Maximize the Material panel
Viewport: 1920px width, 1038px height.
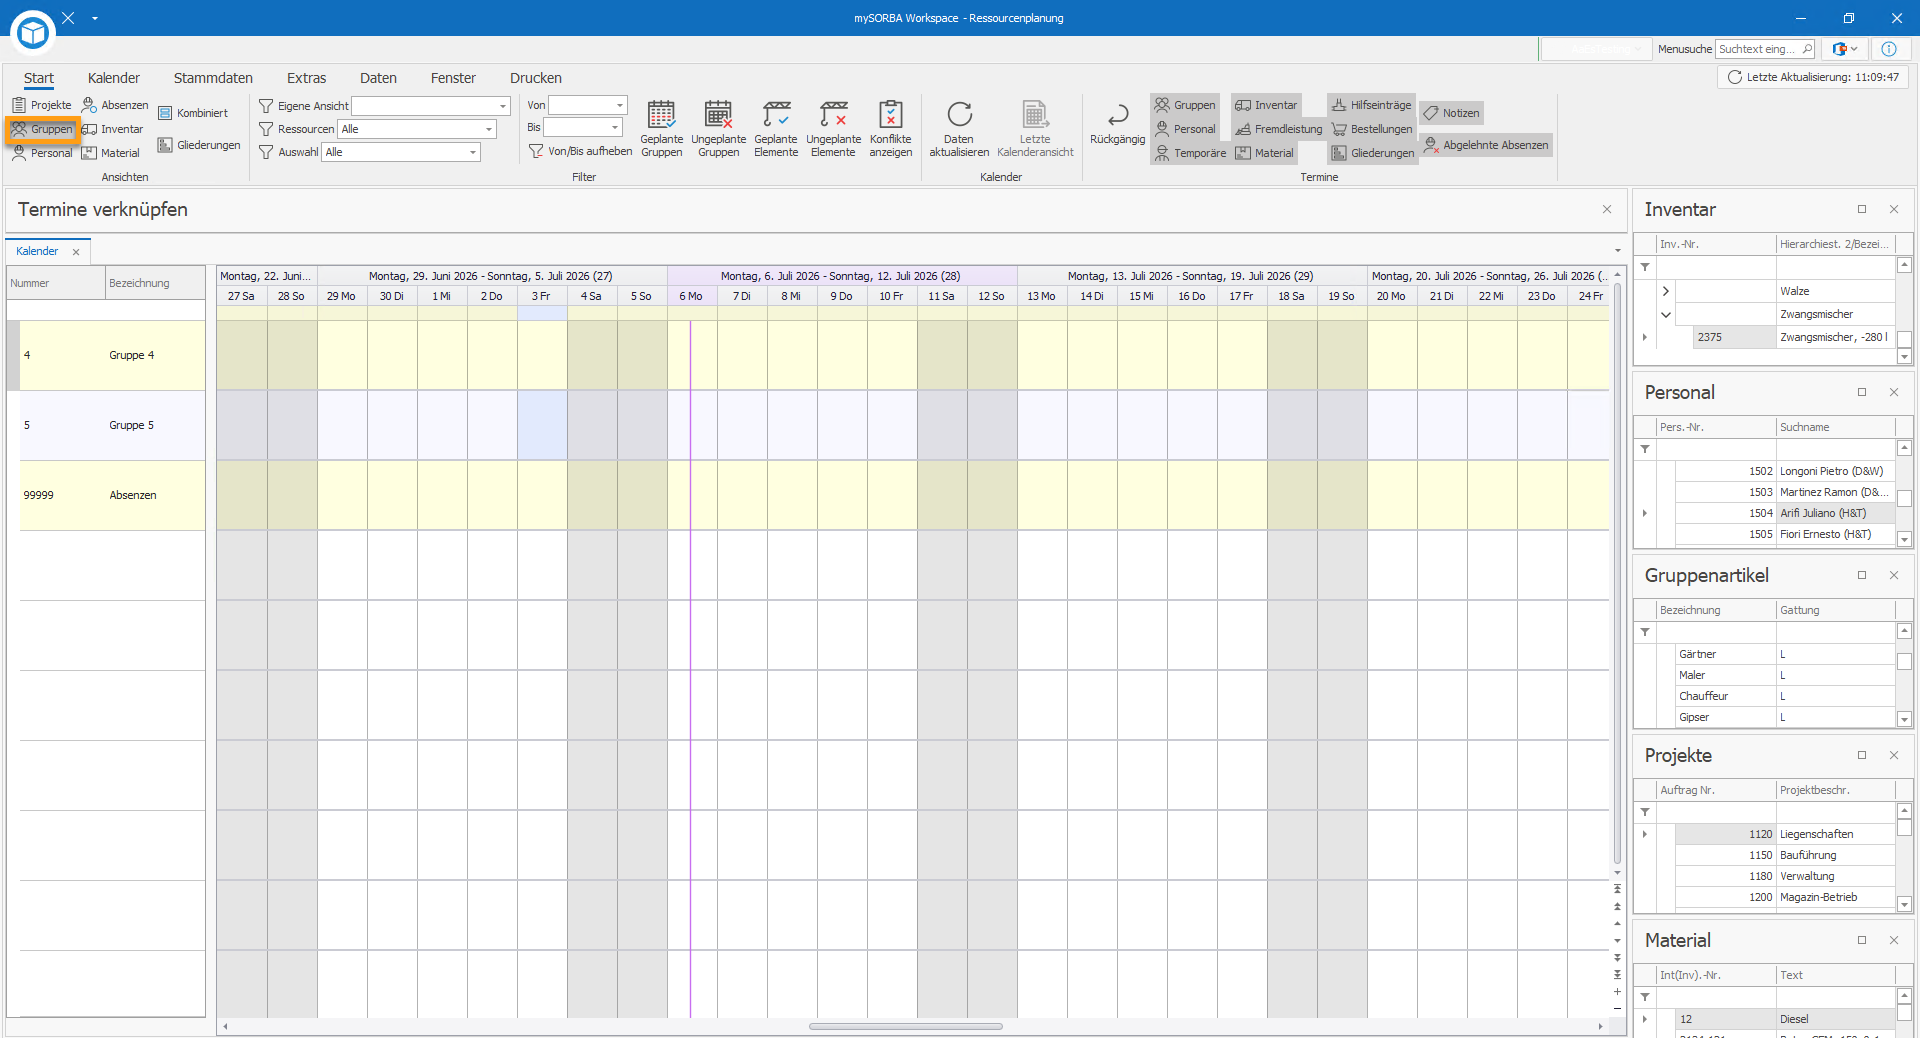(x=1862, y=940)
